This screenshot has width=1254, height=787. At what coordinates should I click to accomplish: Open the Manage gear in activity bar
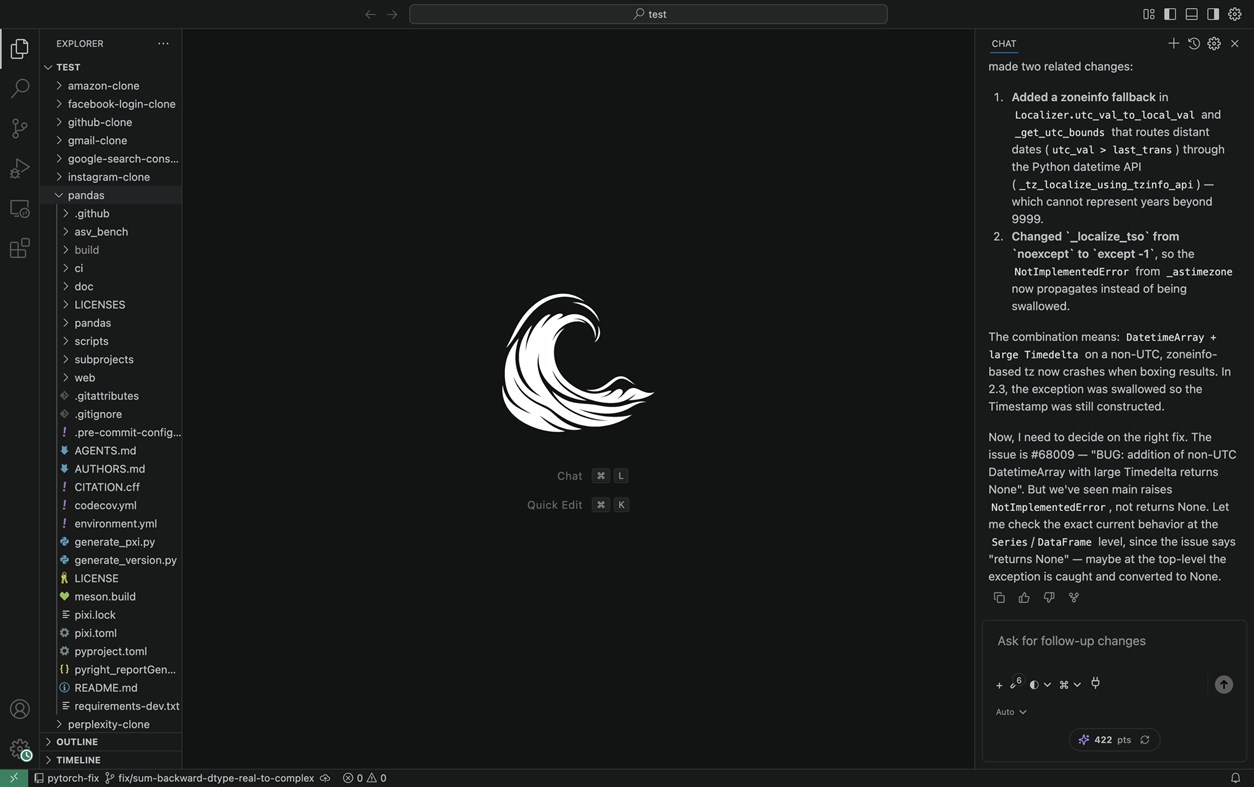(19, 749)
